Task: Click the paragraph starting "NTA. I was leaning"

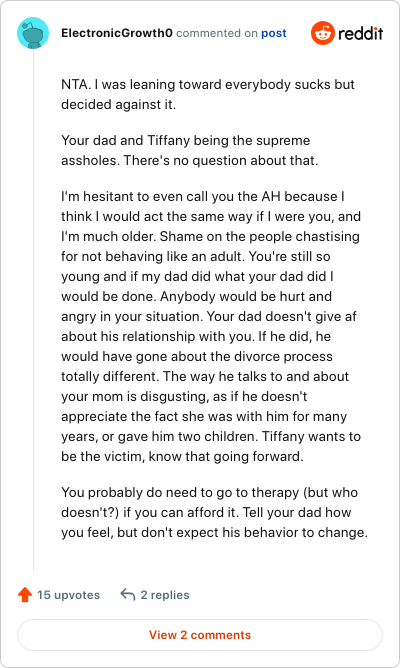Action: click(208, 94)
